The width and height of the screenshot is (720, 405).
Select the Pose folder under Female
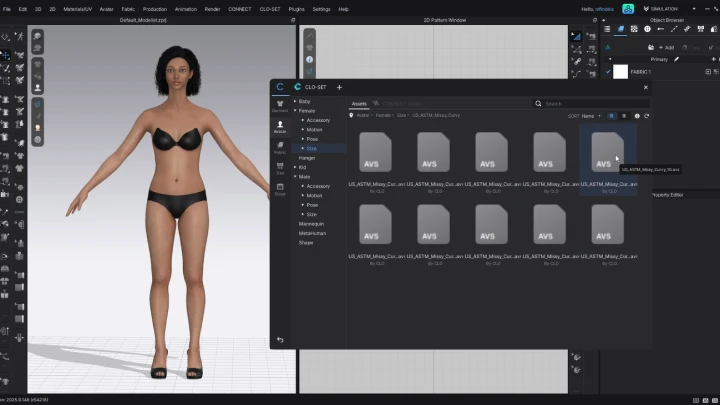[312, 139]
